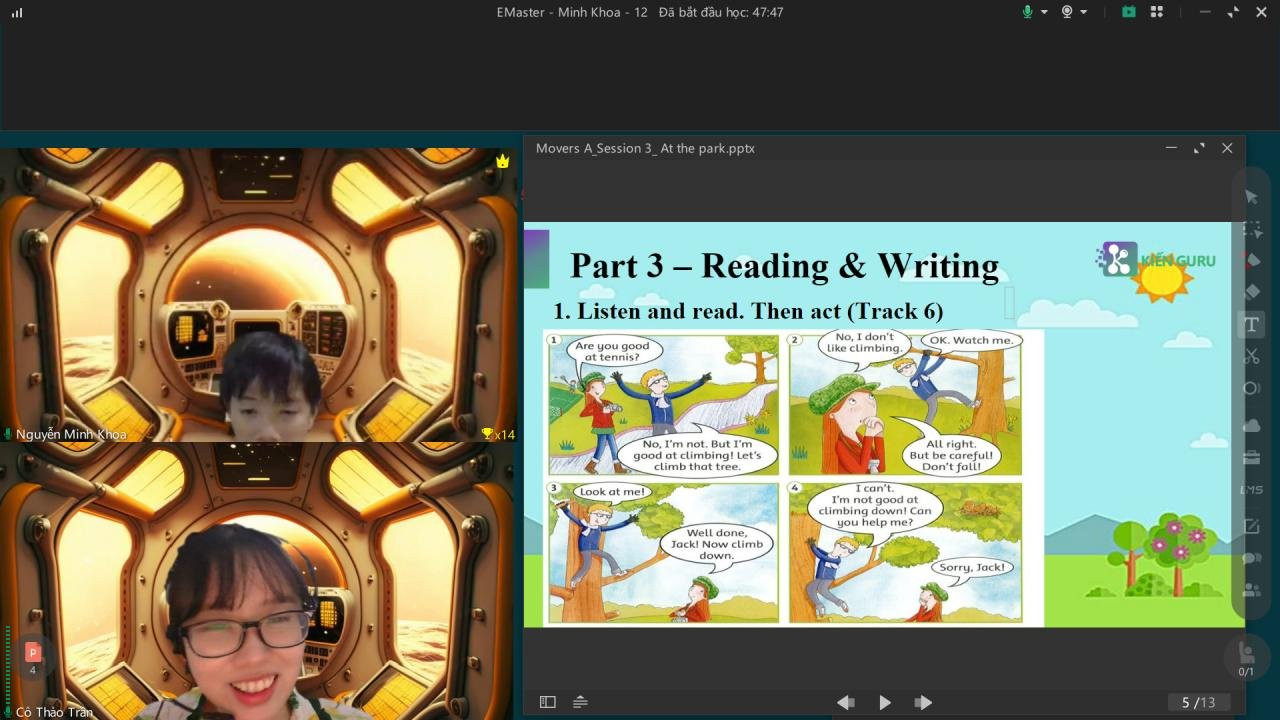Toggle the slide thumbnail panel
This screenshot has height=720, width=1280.
point(547,702)
